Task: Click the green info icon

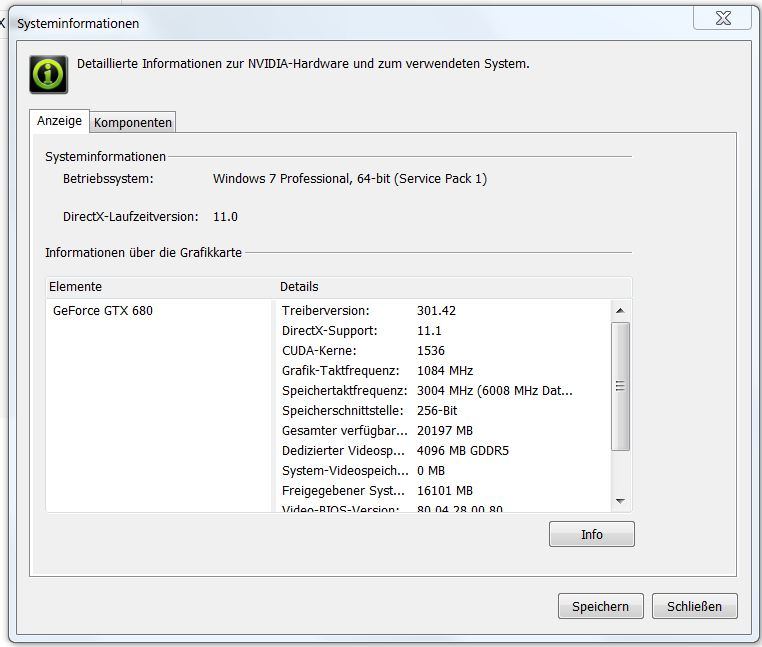Action: (49, 74)
